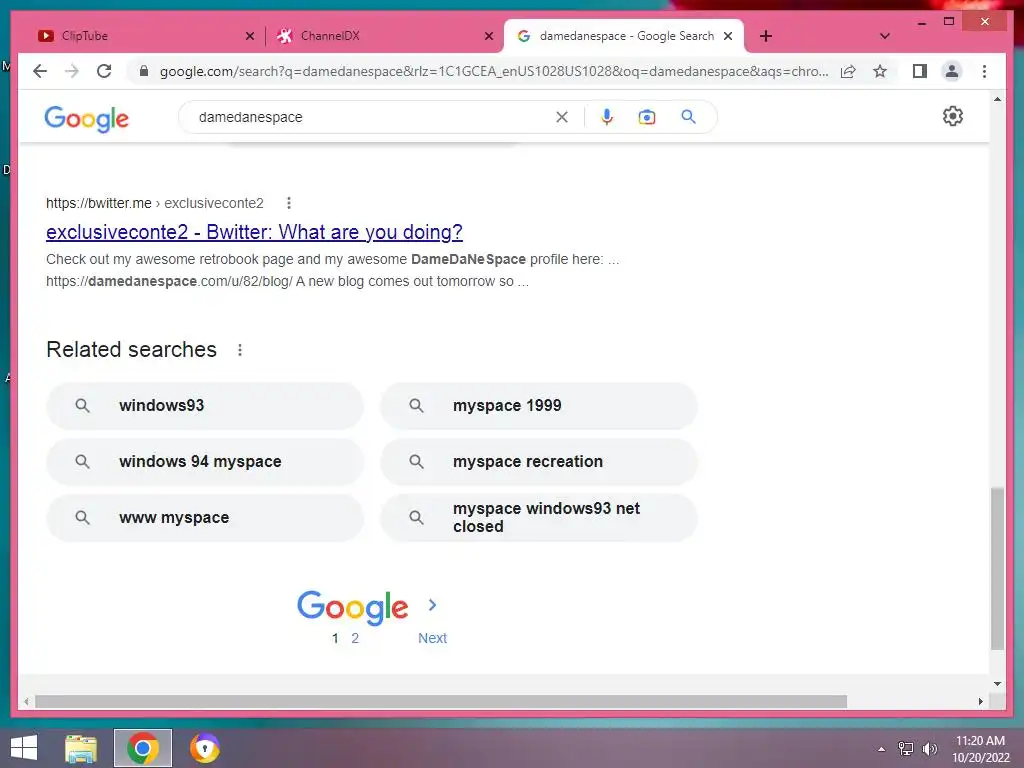Image resolution: width=1024 pixels, height=768 pixels.
Task: Focus the Google search input field
Action: [372, 117]
